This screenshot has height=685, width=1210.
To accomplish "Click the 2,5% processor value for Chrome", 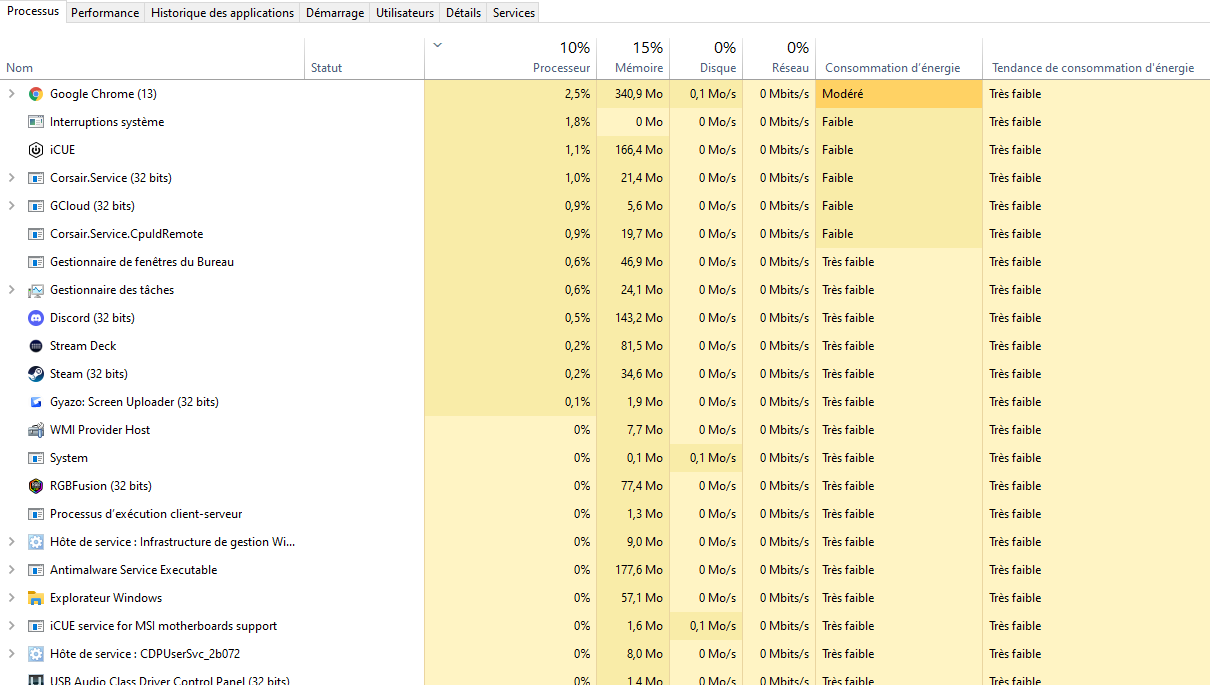I will click(x=577, y=94).
